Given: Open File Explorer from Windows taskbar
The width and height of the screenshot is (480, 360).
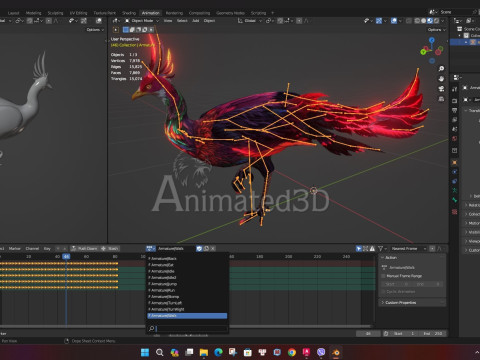Looking at the screenshot, I should pos(204,352).
